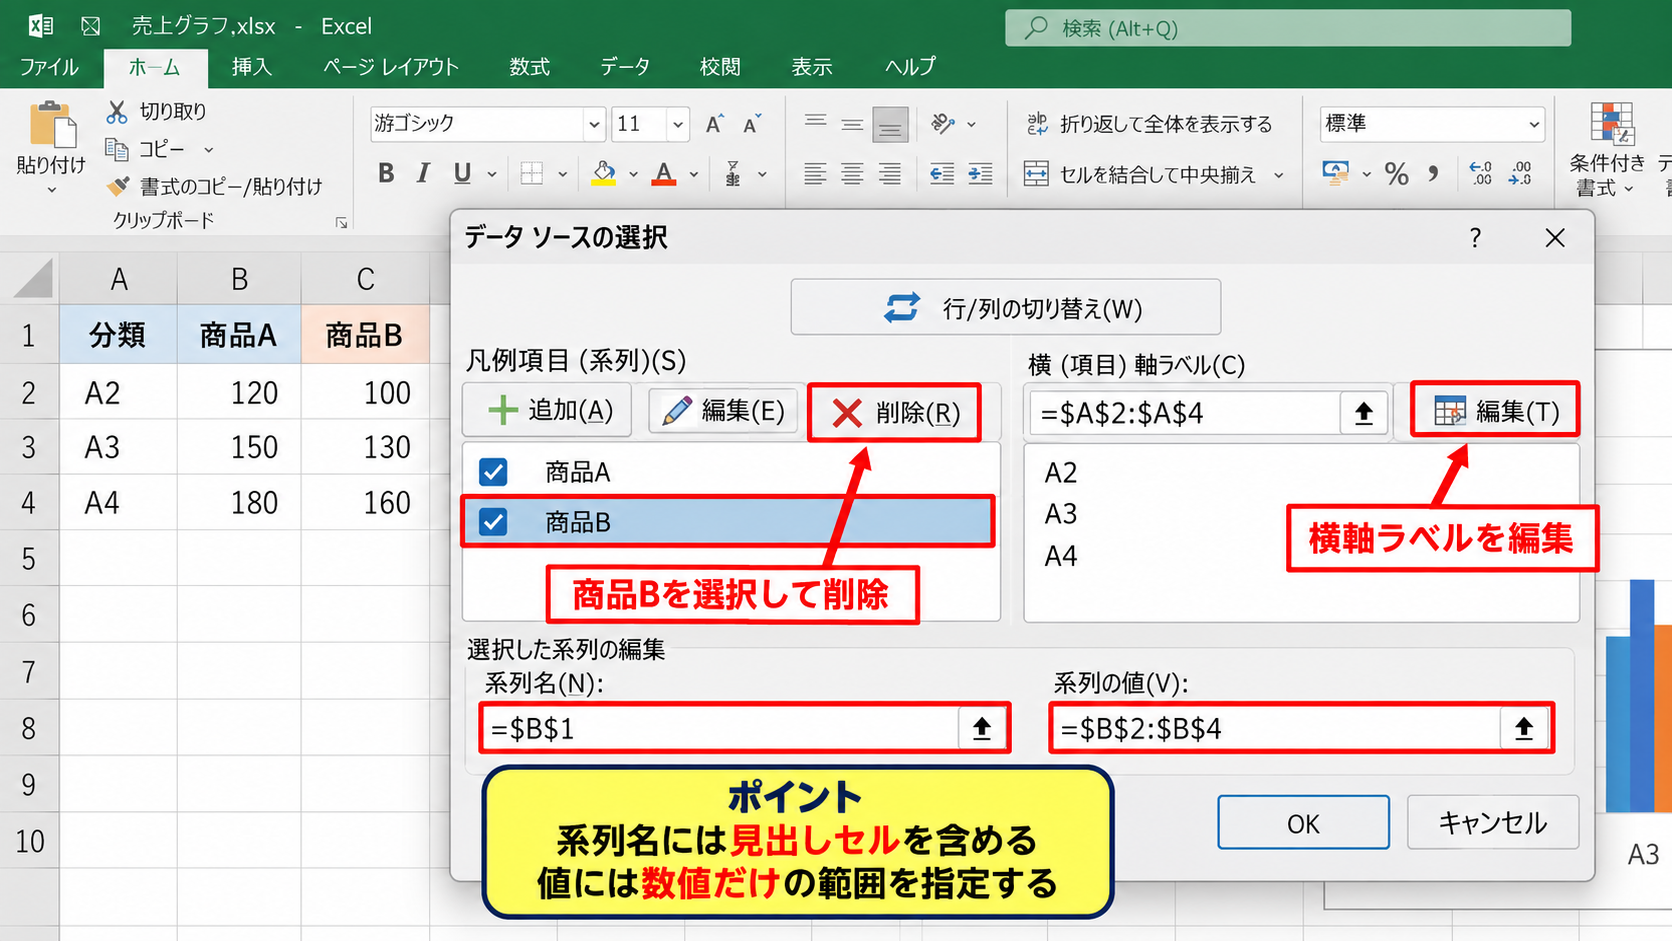The image size is (1672, 941).
Task: Click the red Font Color A icon
Action: pyautogui.click(x=664, y=173)
